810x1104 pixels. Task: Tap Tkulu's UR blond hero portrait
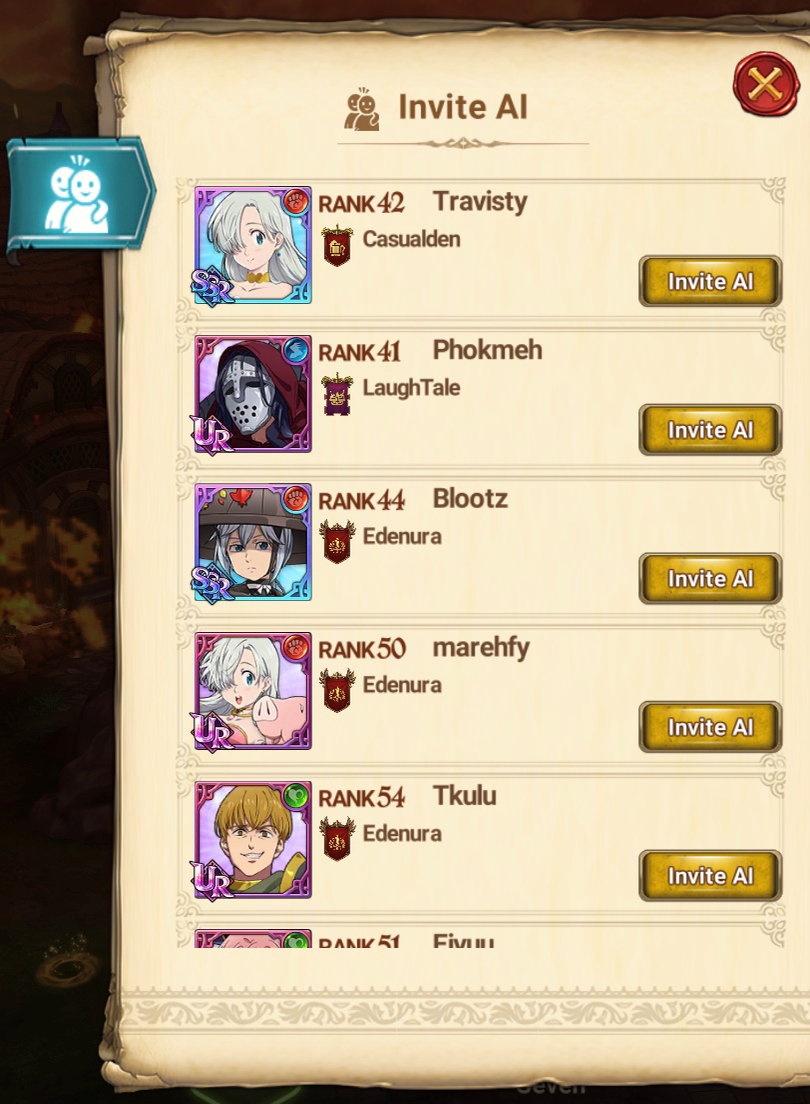(253, 839)
